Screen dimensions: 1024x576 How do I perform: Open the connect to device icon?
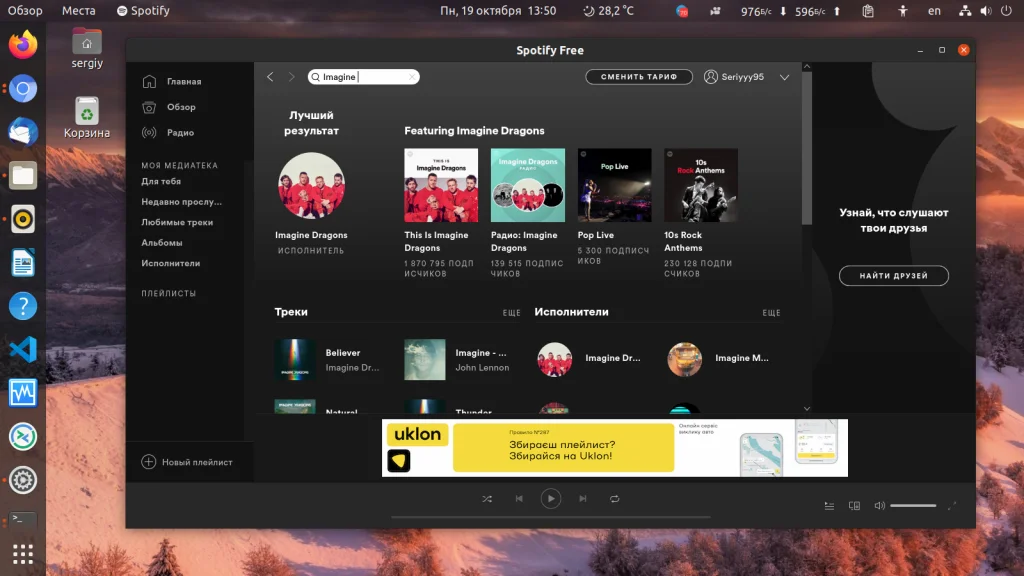point(854,505)
